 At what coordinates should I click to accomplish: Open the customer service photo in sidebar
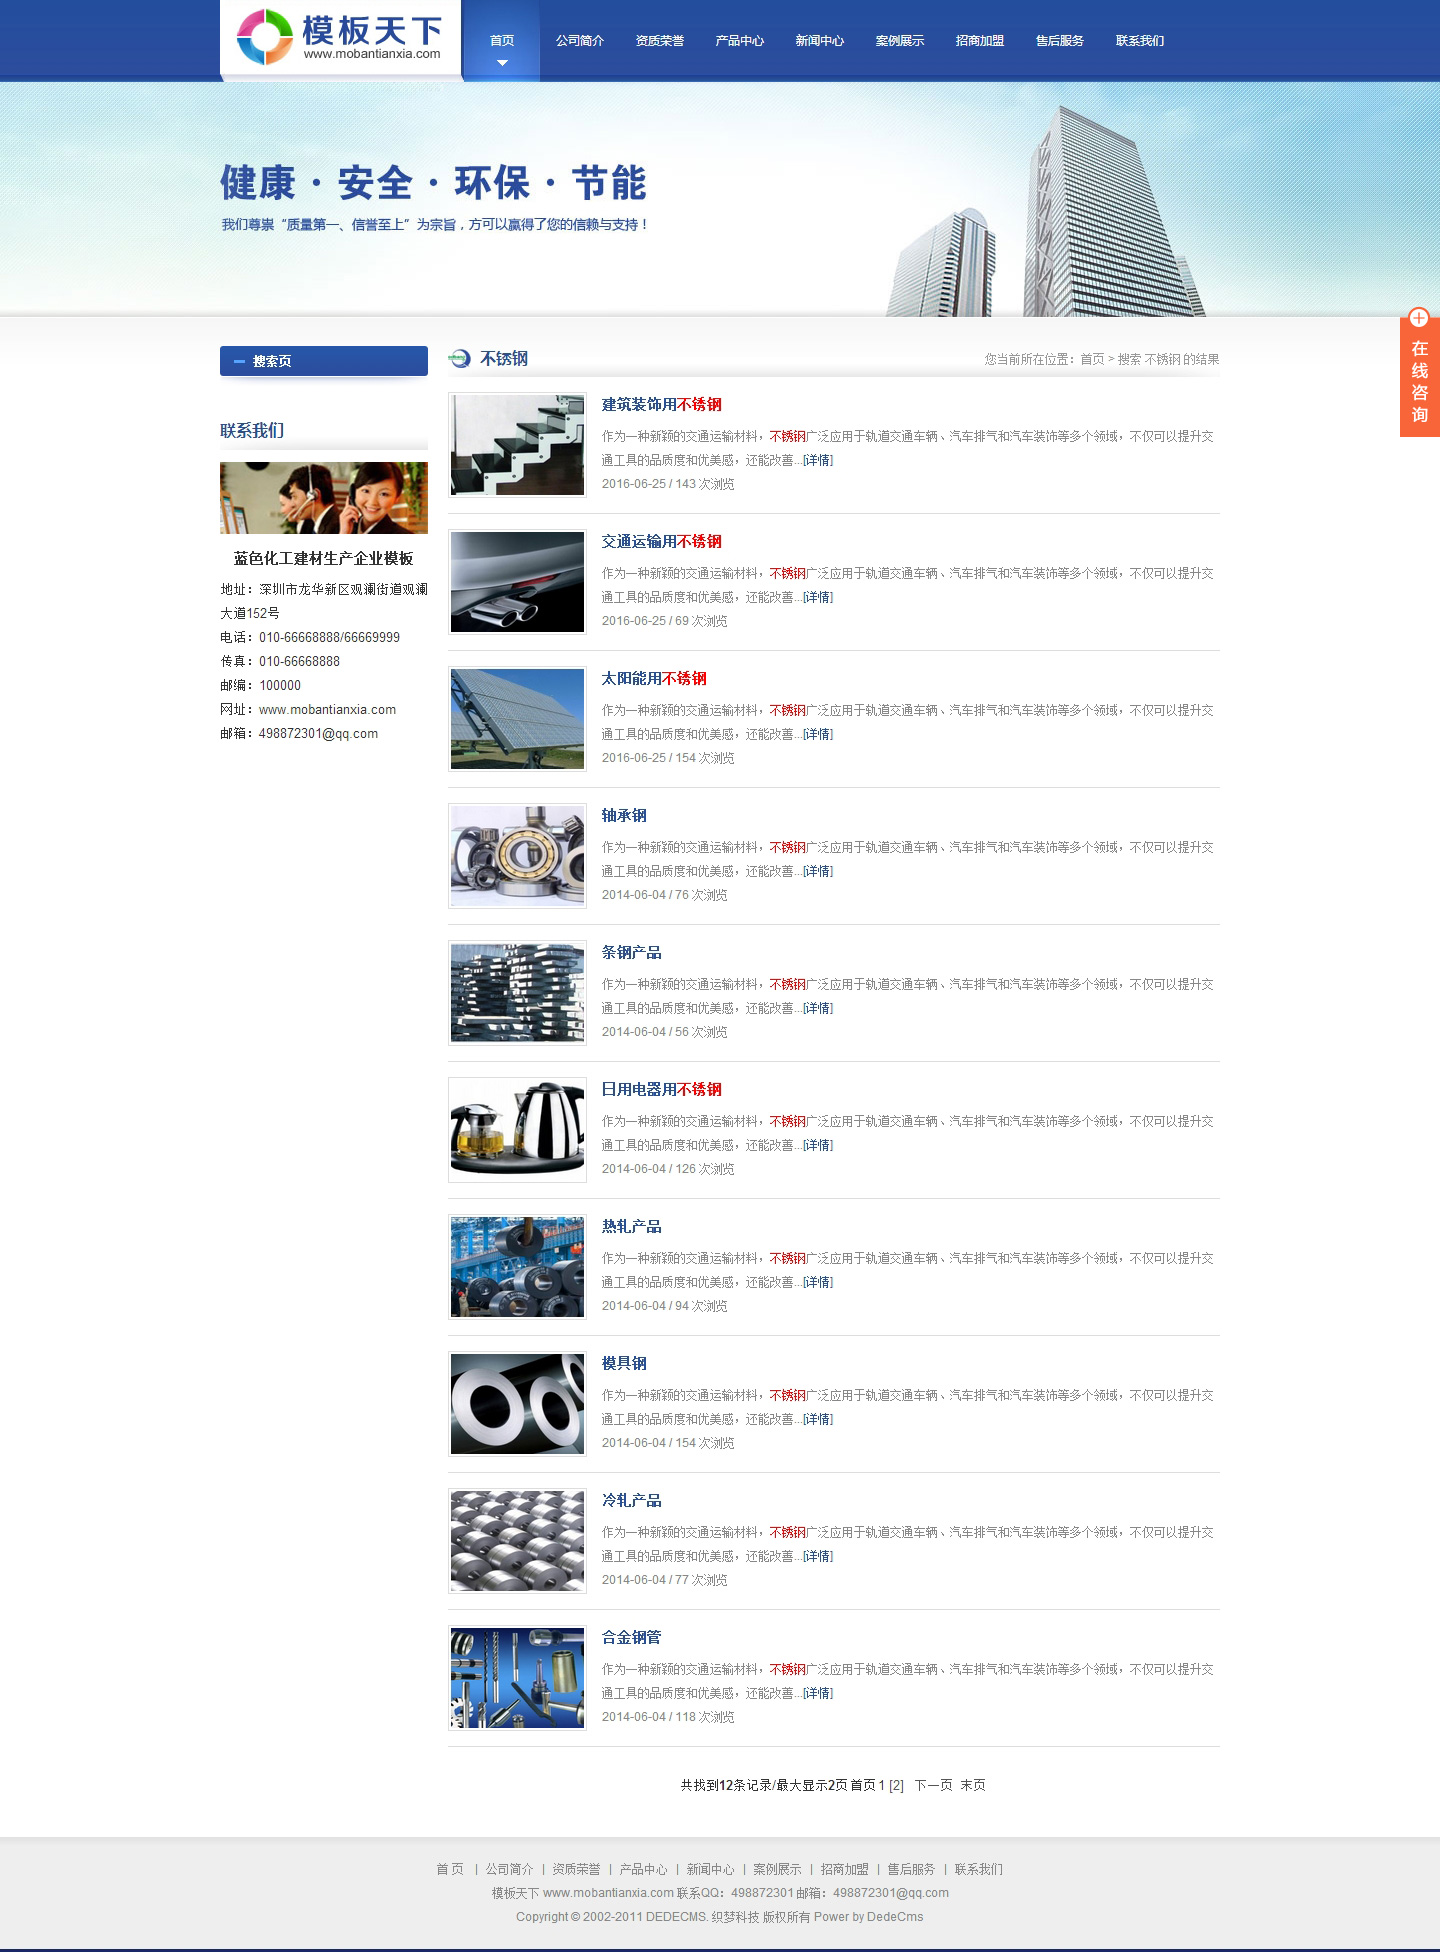click(323, 498)
